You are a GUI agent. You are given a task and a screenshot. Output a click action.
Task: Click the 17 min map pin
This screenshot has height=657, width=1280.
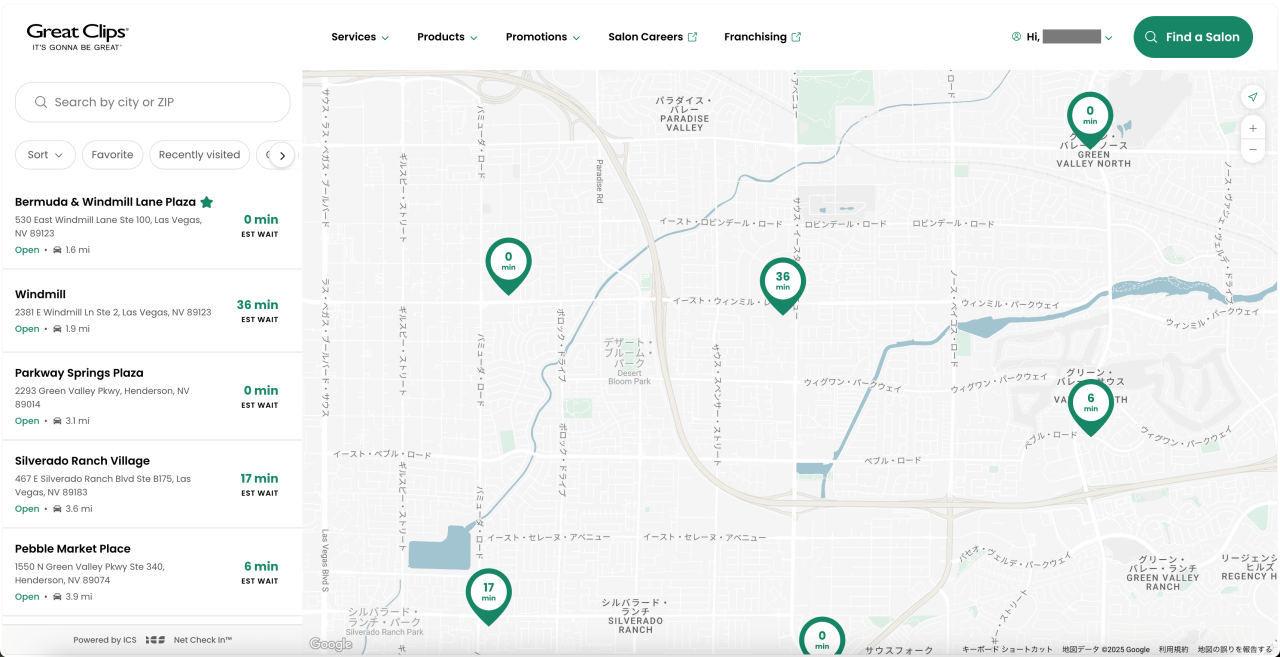[488, 595]
